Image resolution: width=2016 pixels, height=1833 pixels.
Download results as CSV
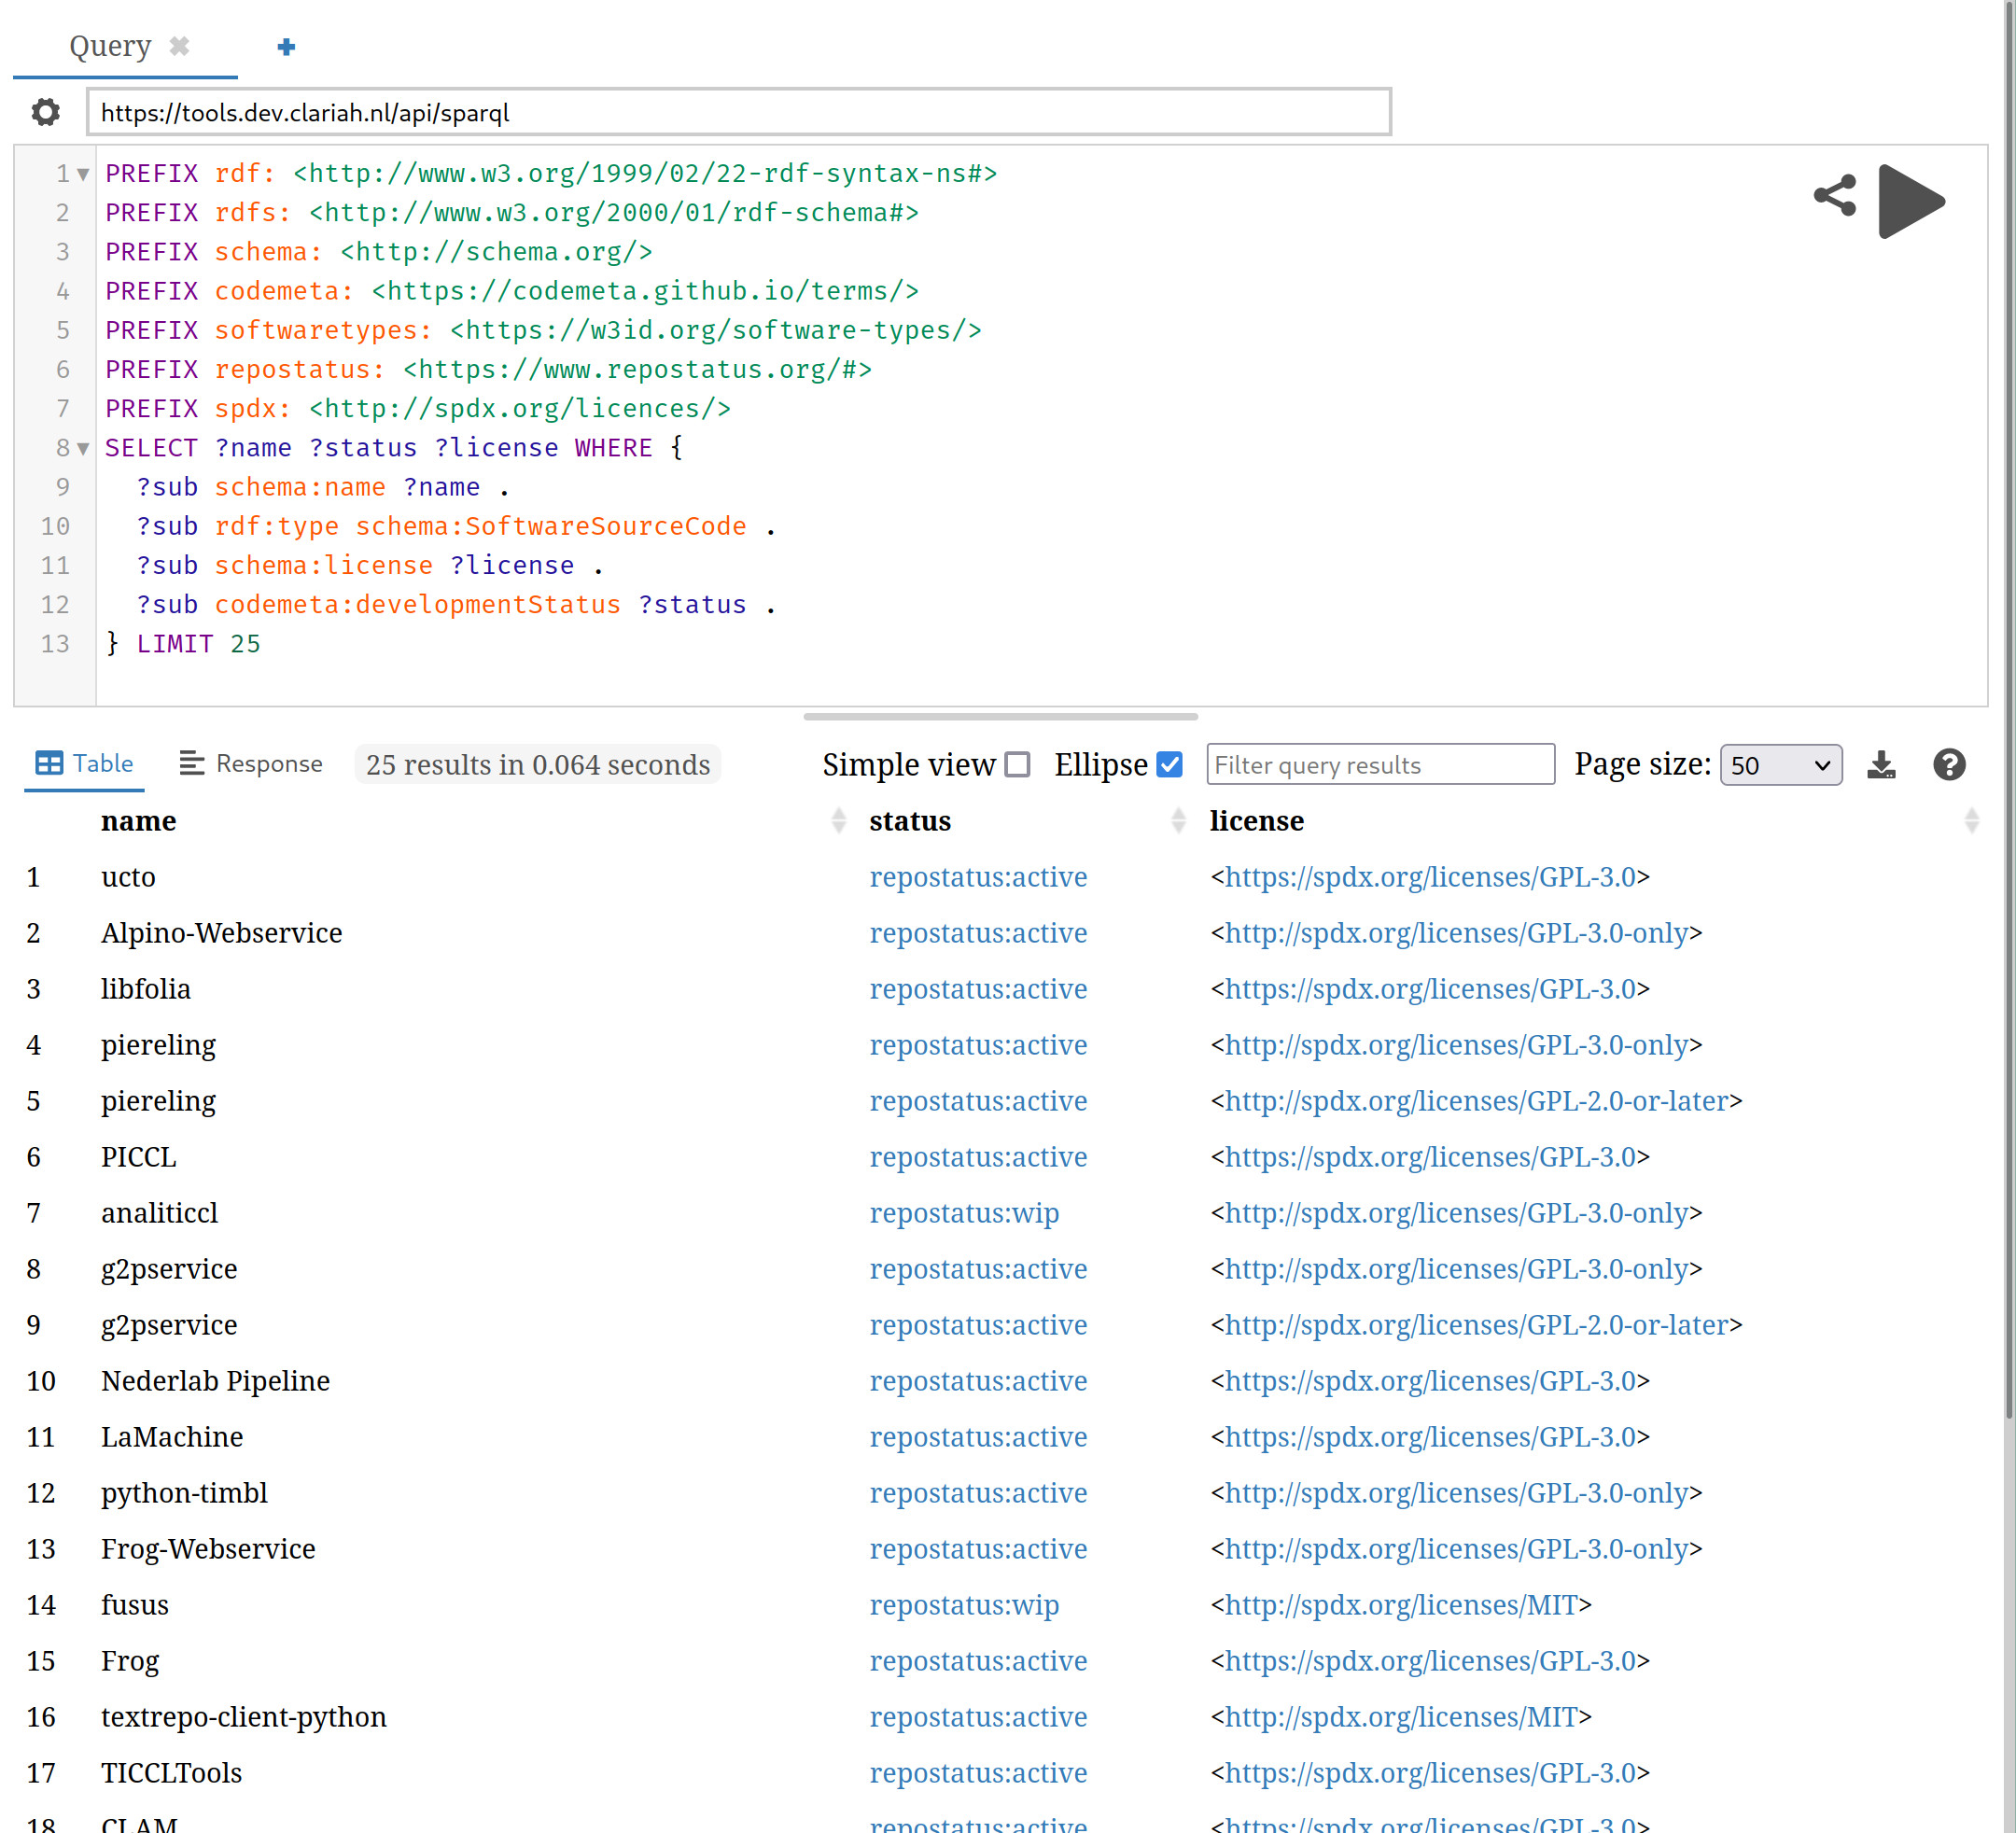tap(1880, 765)
